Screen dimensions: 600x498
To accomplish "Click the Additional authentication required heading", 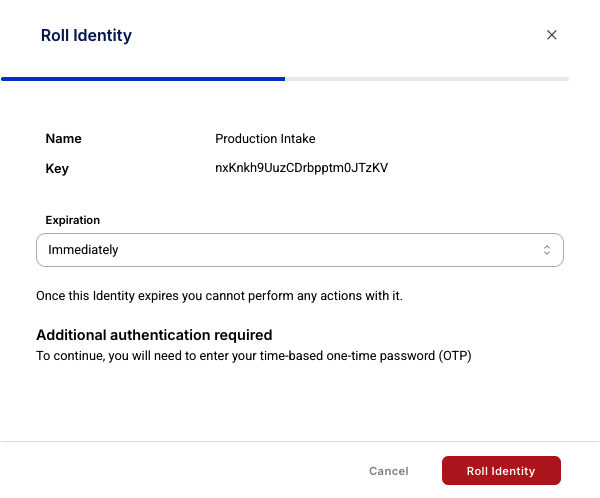I will click(x=154, y=335).
